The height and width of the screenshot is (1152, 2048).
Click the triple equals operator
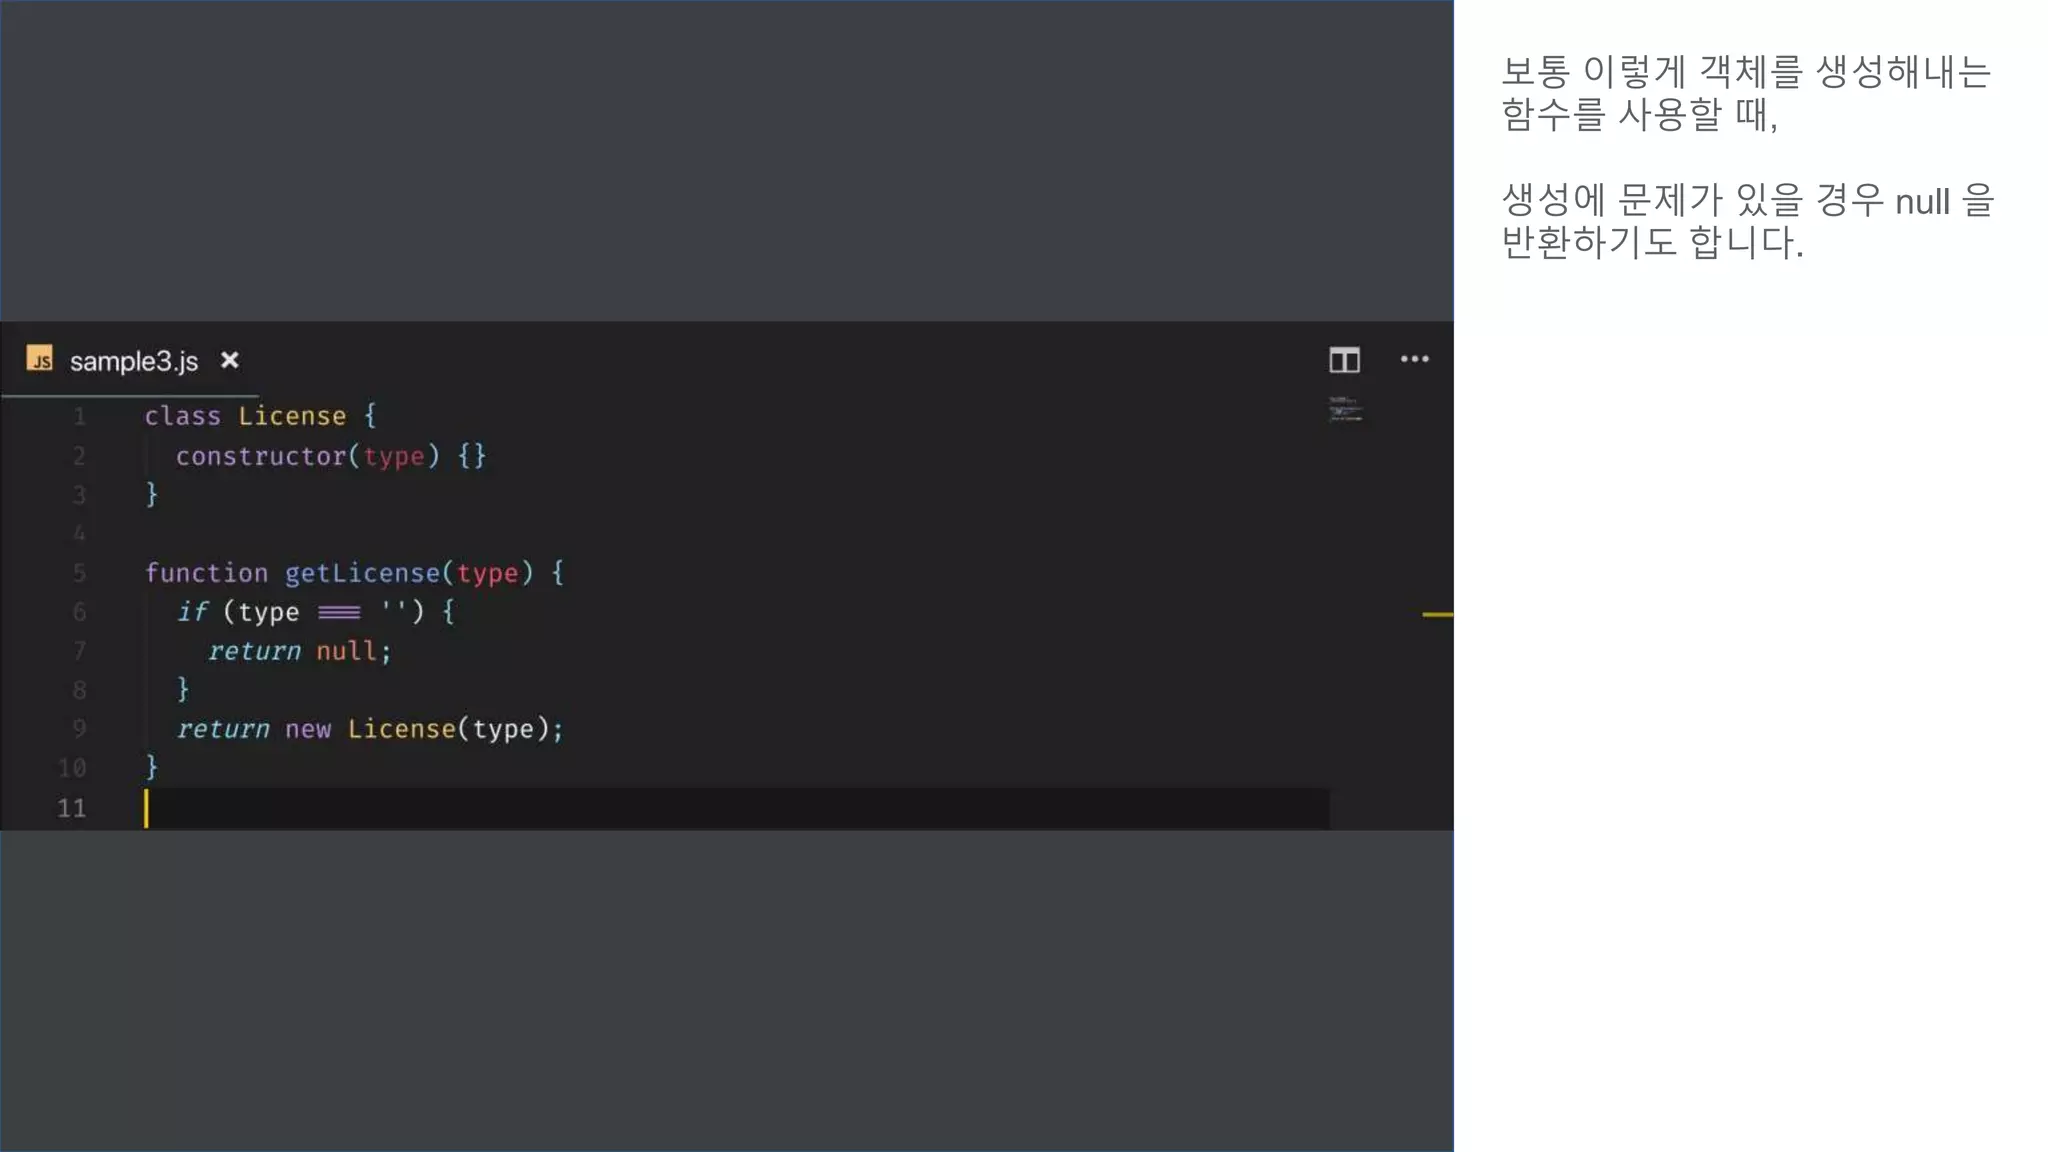[x=339, y=612]
